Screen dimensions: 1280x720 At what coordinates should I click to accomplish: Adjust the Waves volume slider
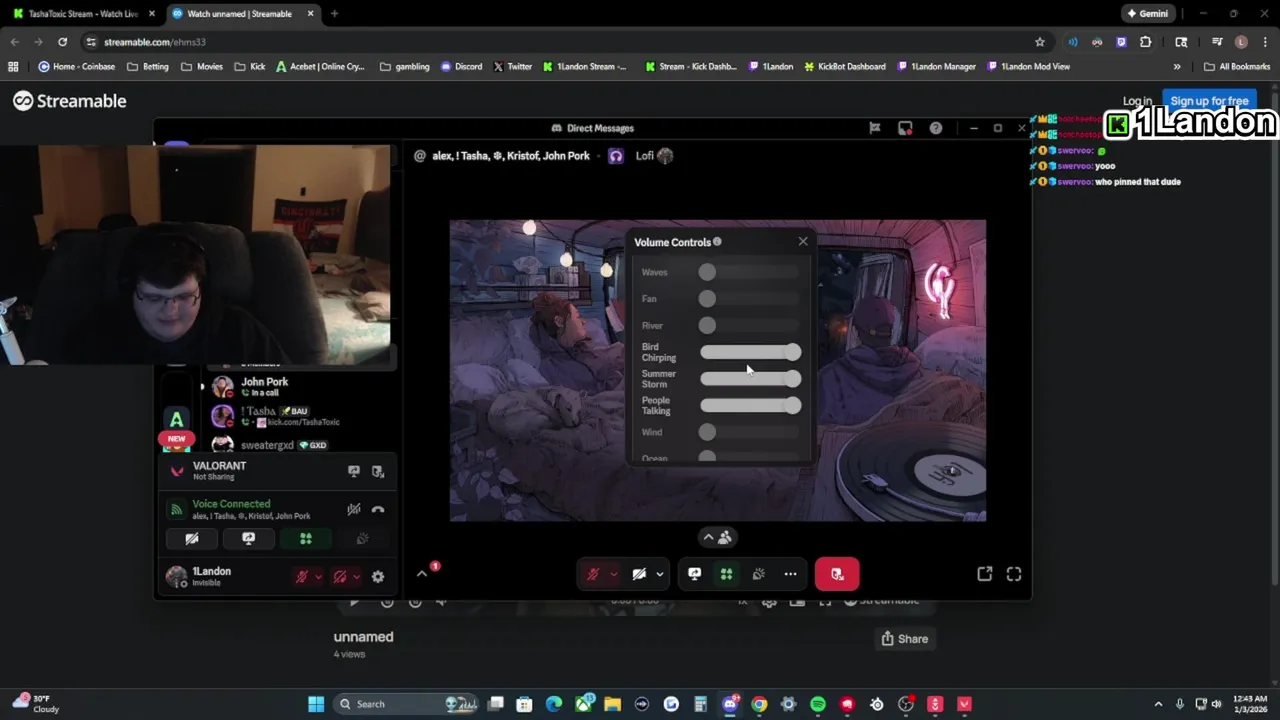coord(751,272)
